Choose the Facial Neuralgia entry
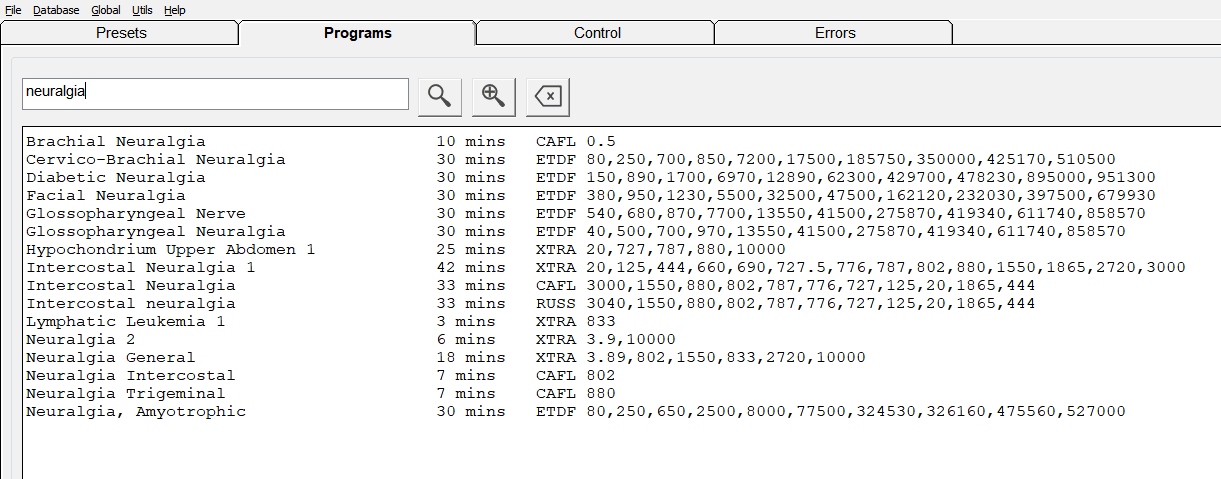Screen dimensions: 1221x479 coord(106,195)
